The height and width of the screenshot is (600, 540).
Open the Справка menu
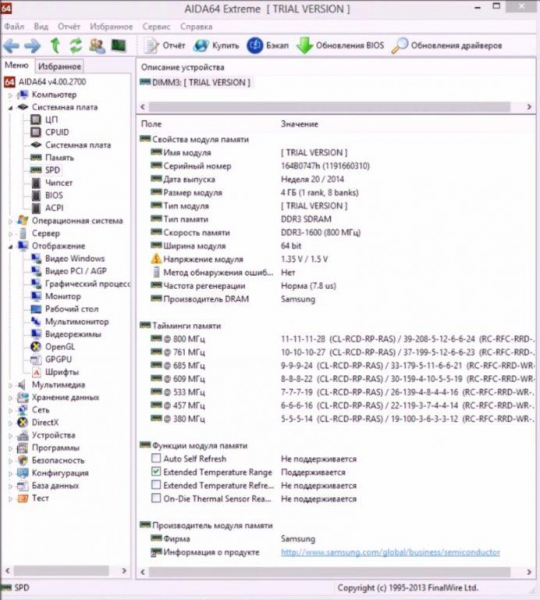point(196,26)
